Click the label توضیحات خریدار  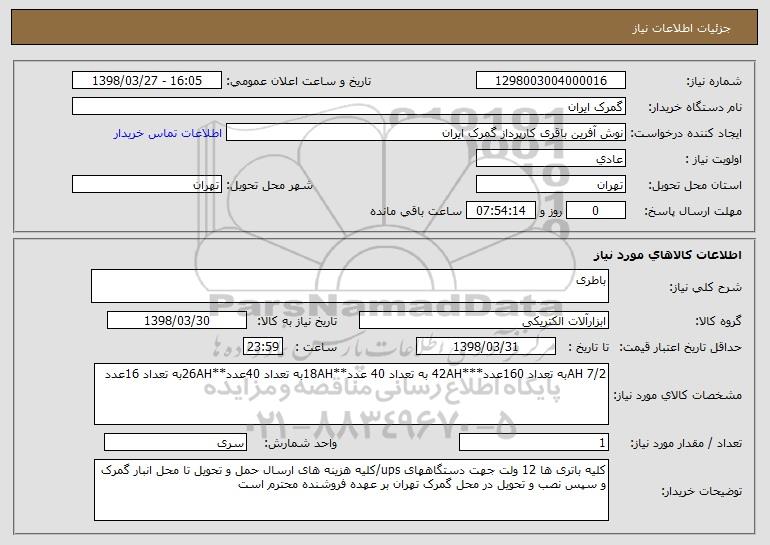click(701, 491)
